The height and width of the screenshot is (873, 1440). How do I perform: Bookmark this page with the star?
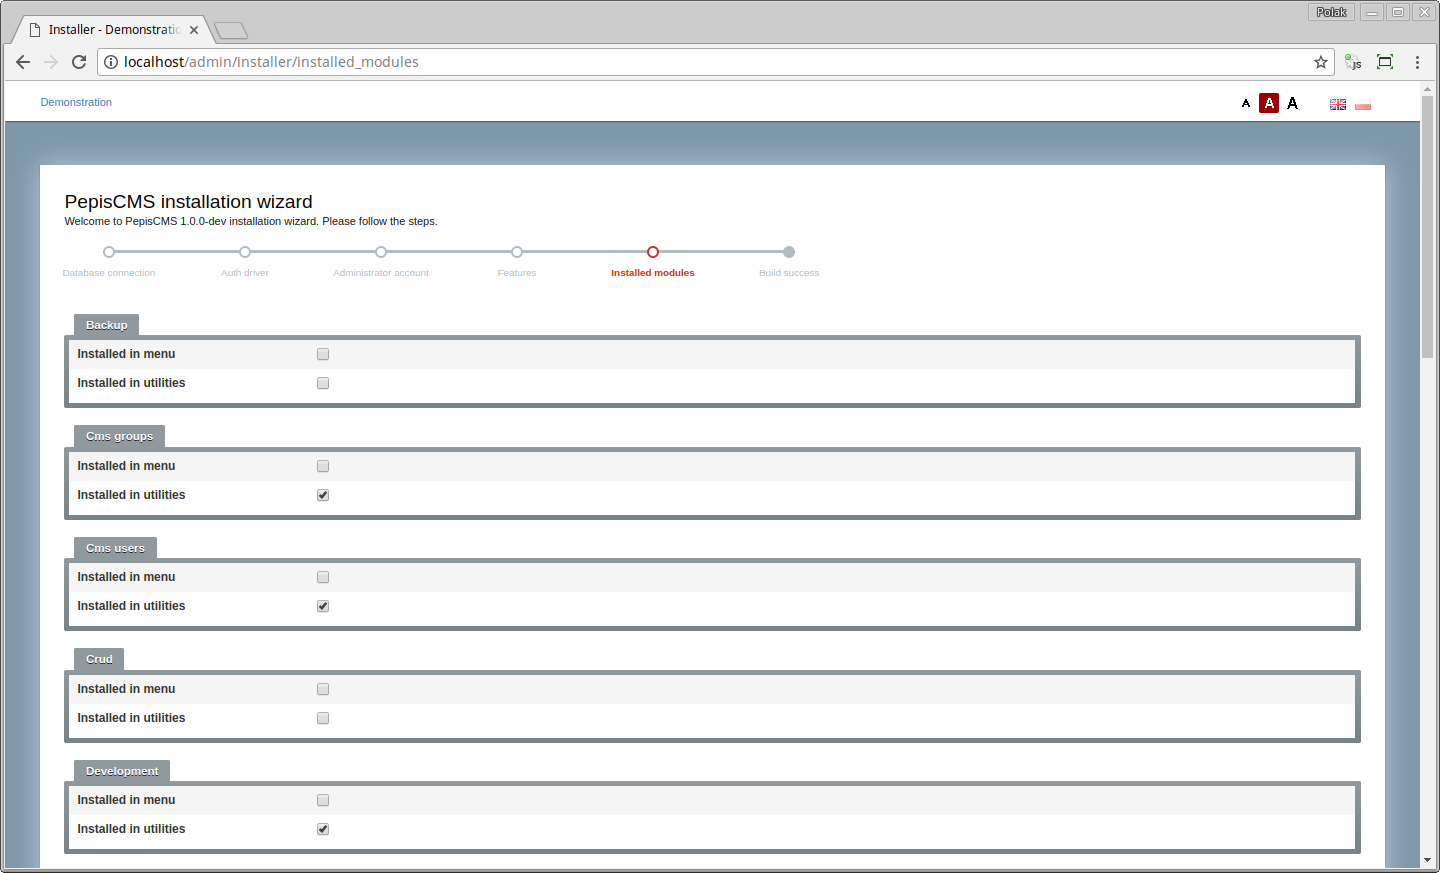(1321, 62)
